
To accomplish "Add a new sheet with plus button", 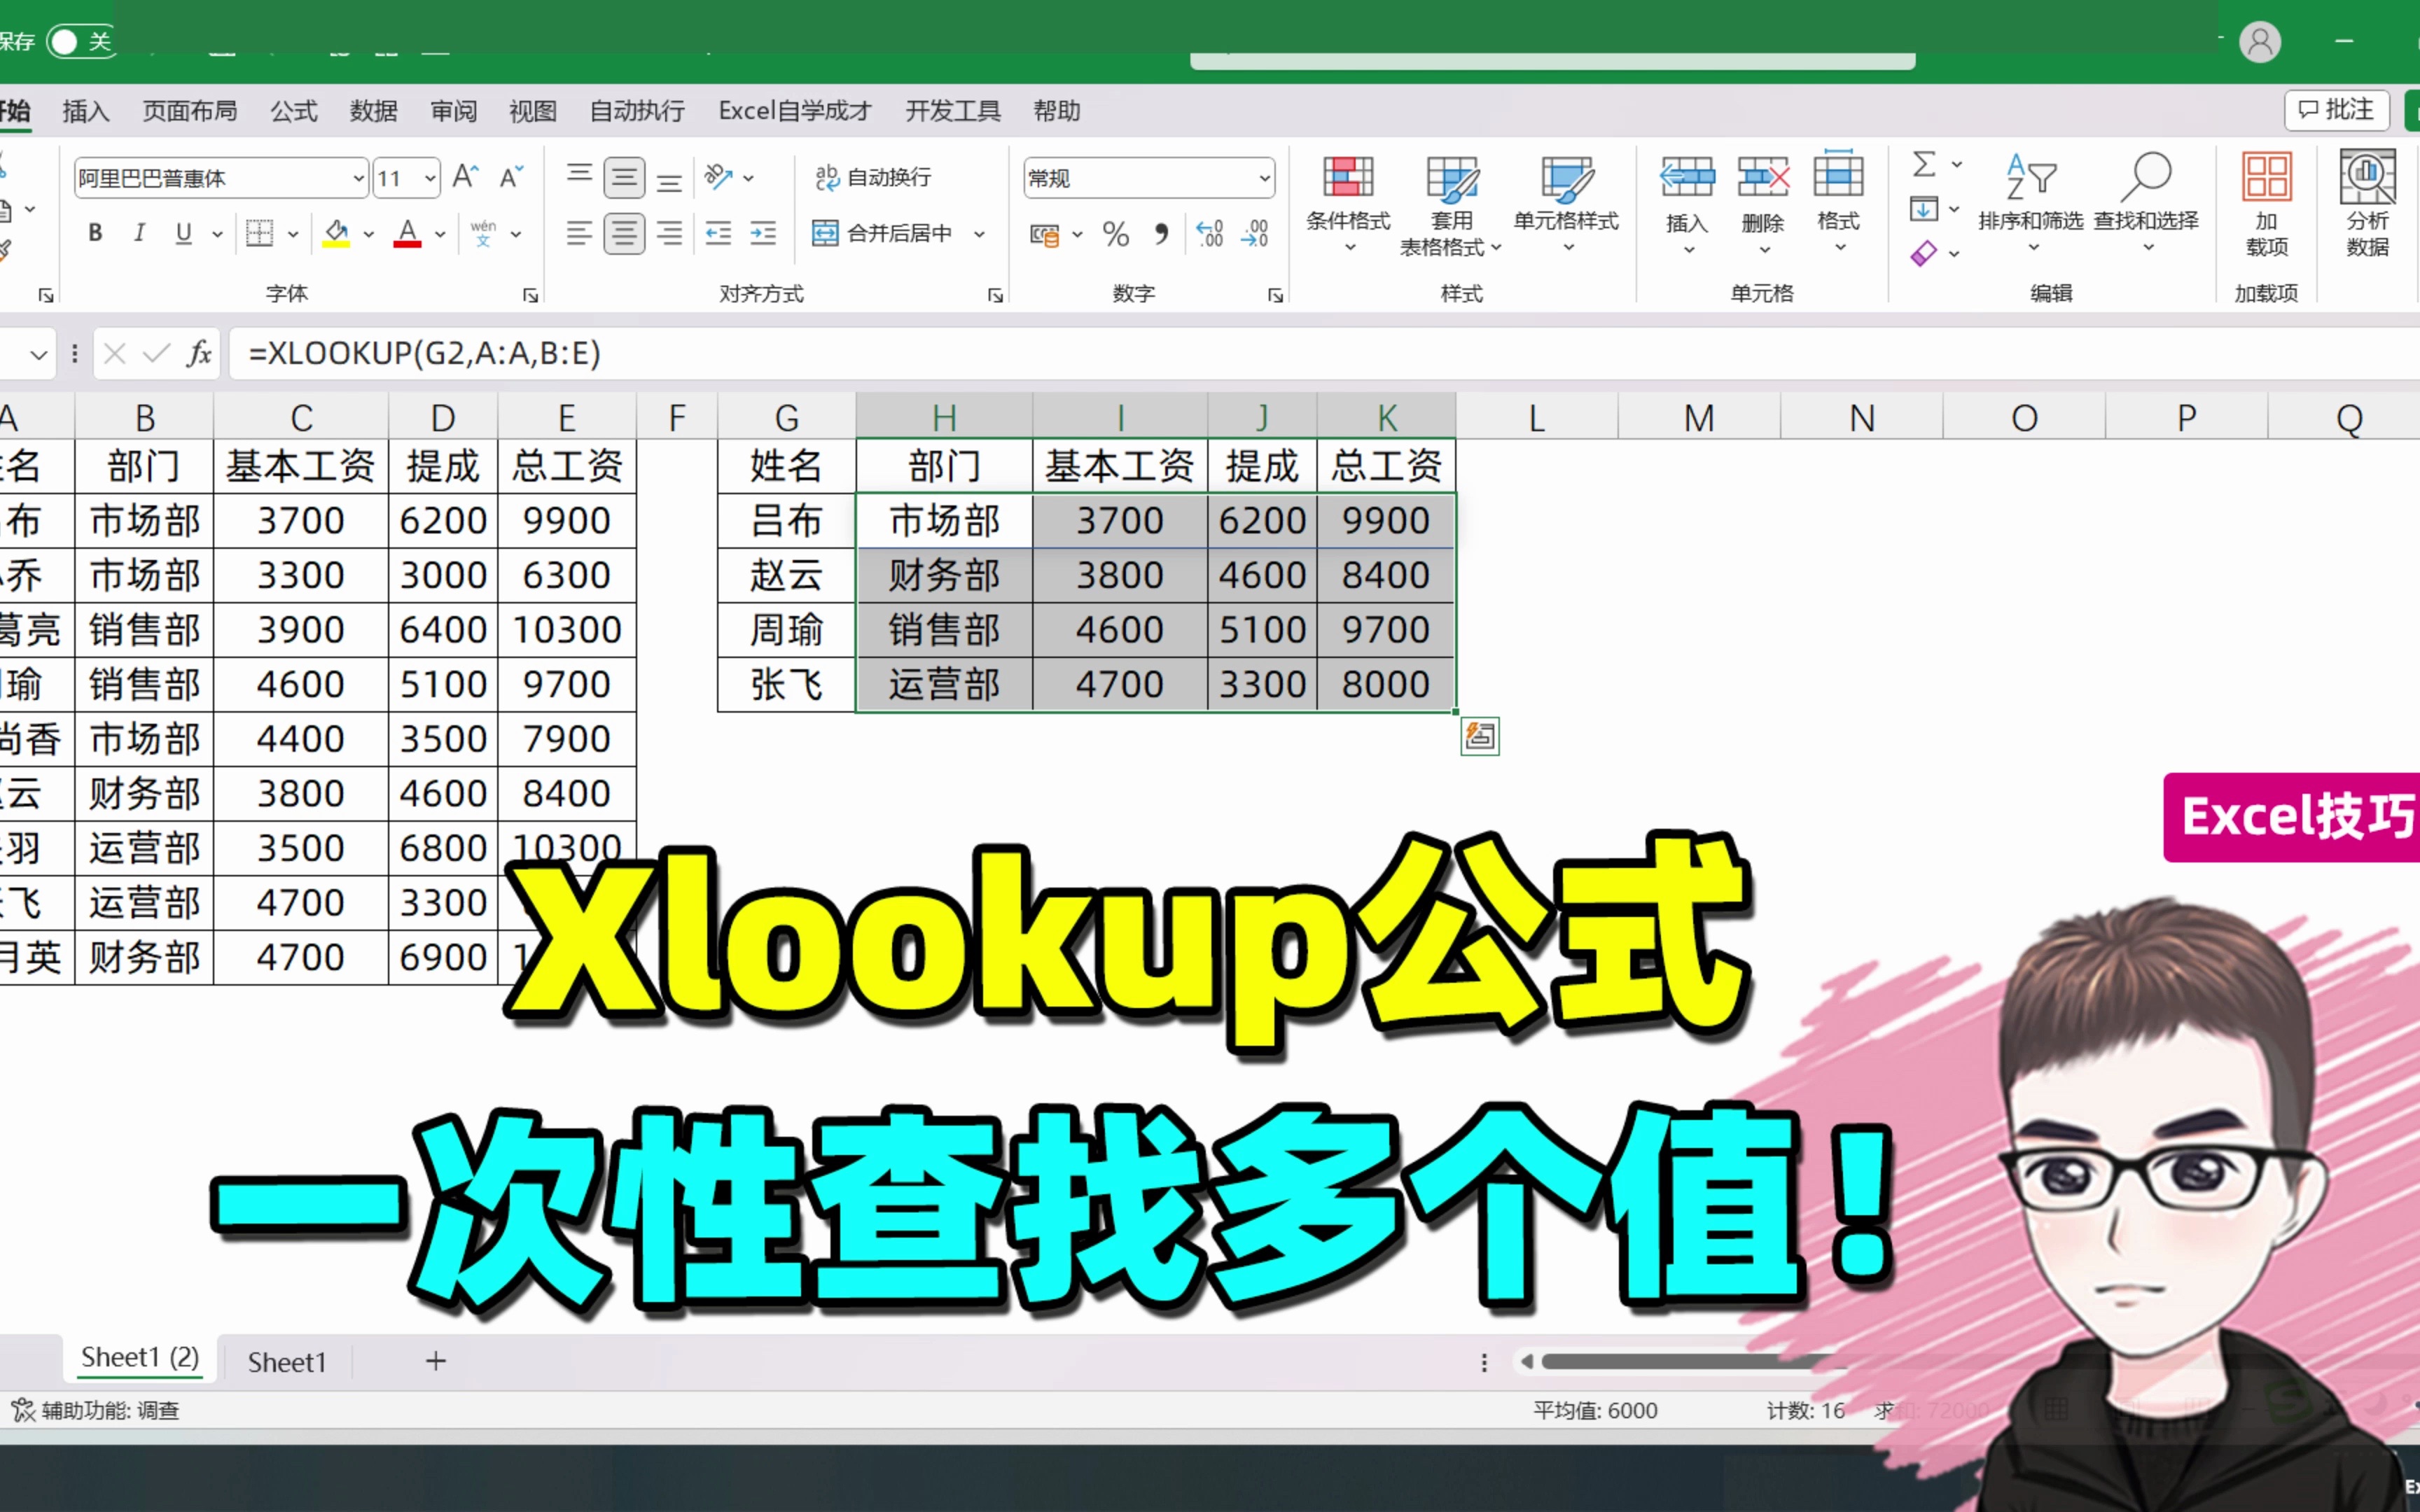I will coord(436,1360).
